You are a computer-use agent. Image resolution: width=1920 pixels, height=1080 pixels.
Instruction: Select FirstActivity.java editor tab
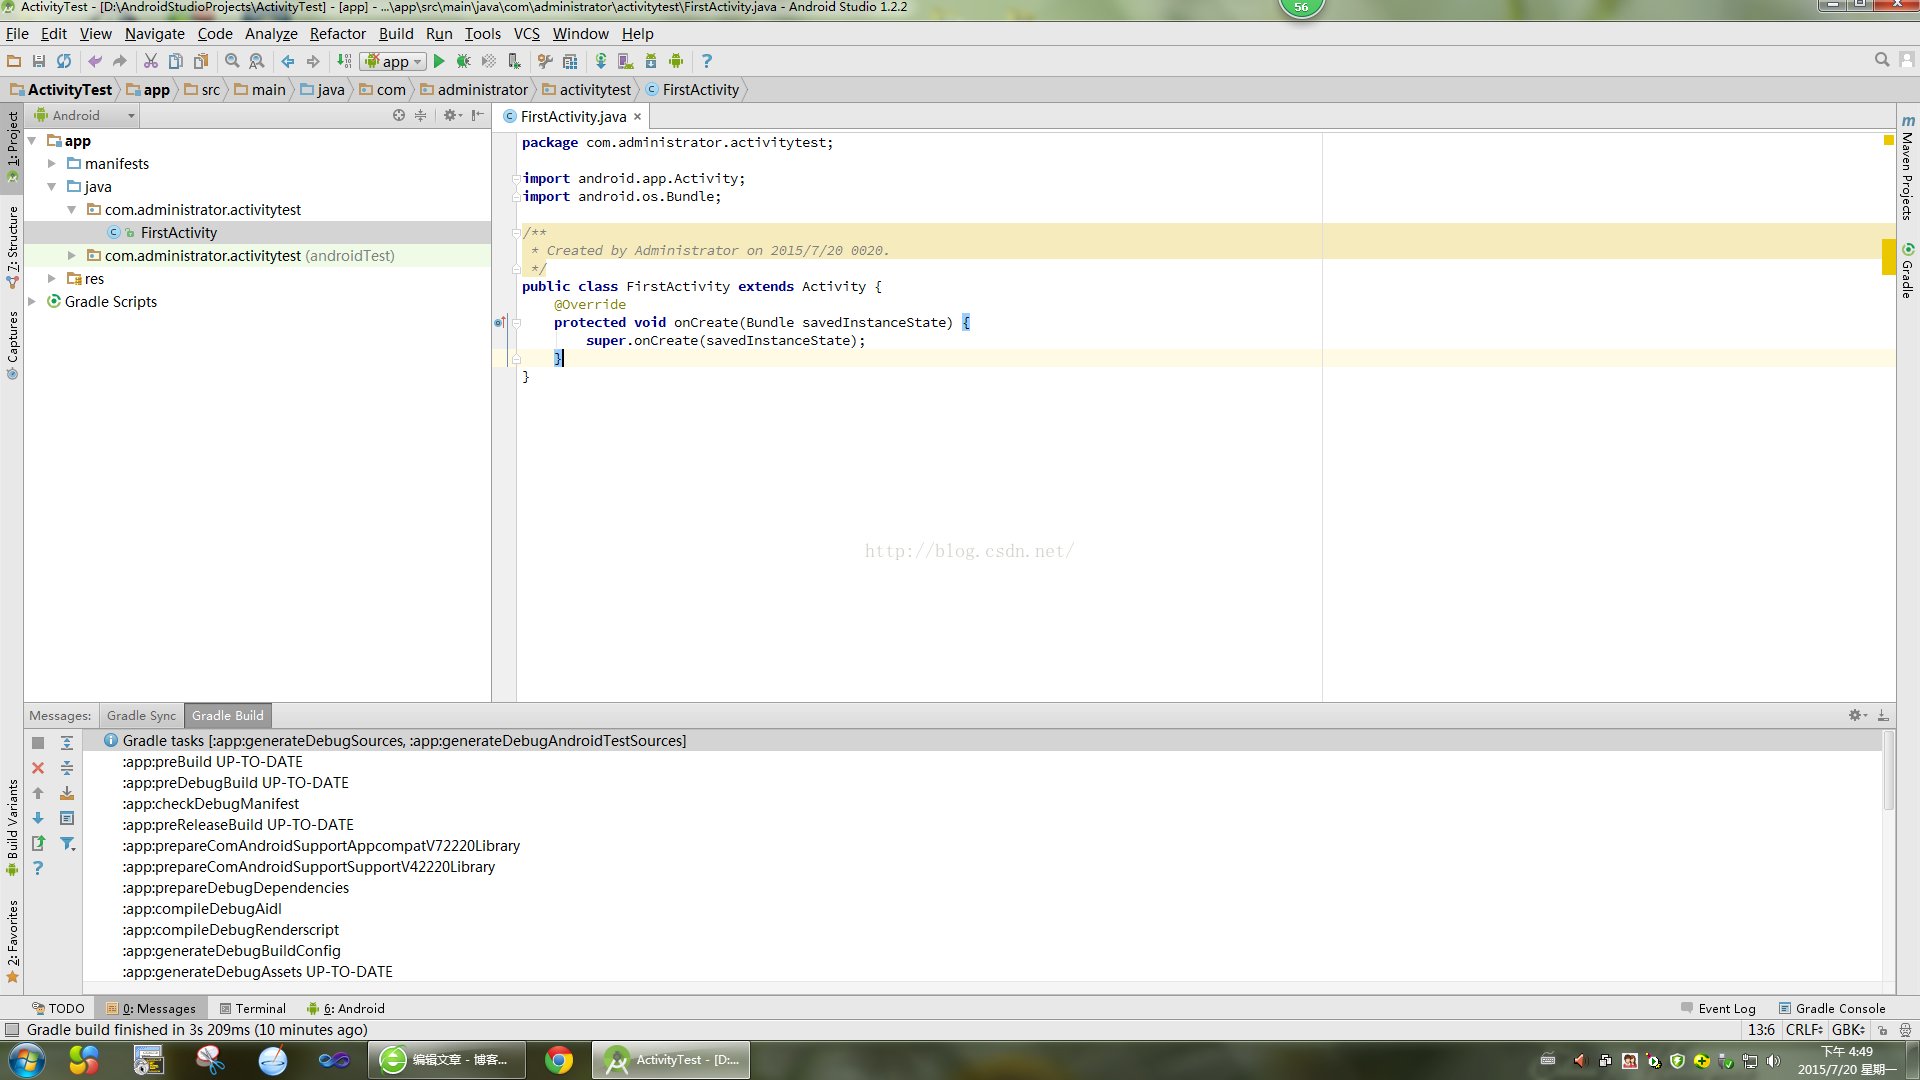(573, 117)
